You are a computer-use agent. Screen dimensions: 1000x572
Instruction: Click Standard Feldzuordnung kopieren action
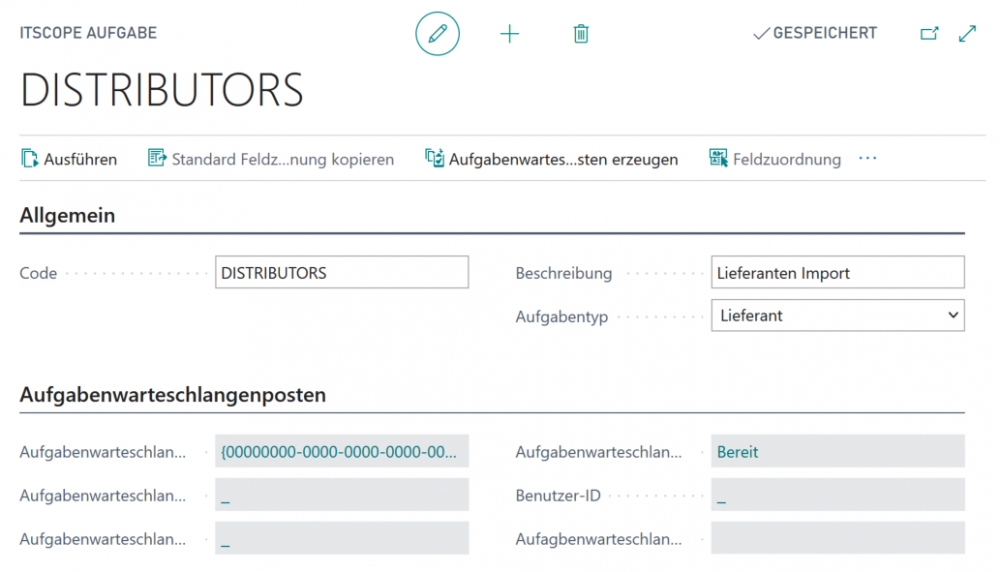click(x=271, y=159)
